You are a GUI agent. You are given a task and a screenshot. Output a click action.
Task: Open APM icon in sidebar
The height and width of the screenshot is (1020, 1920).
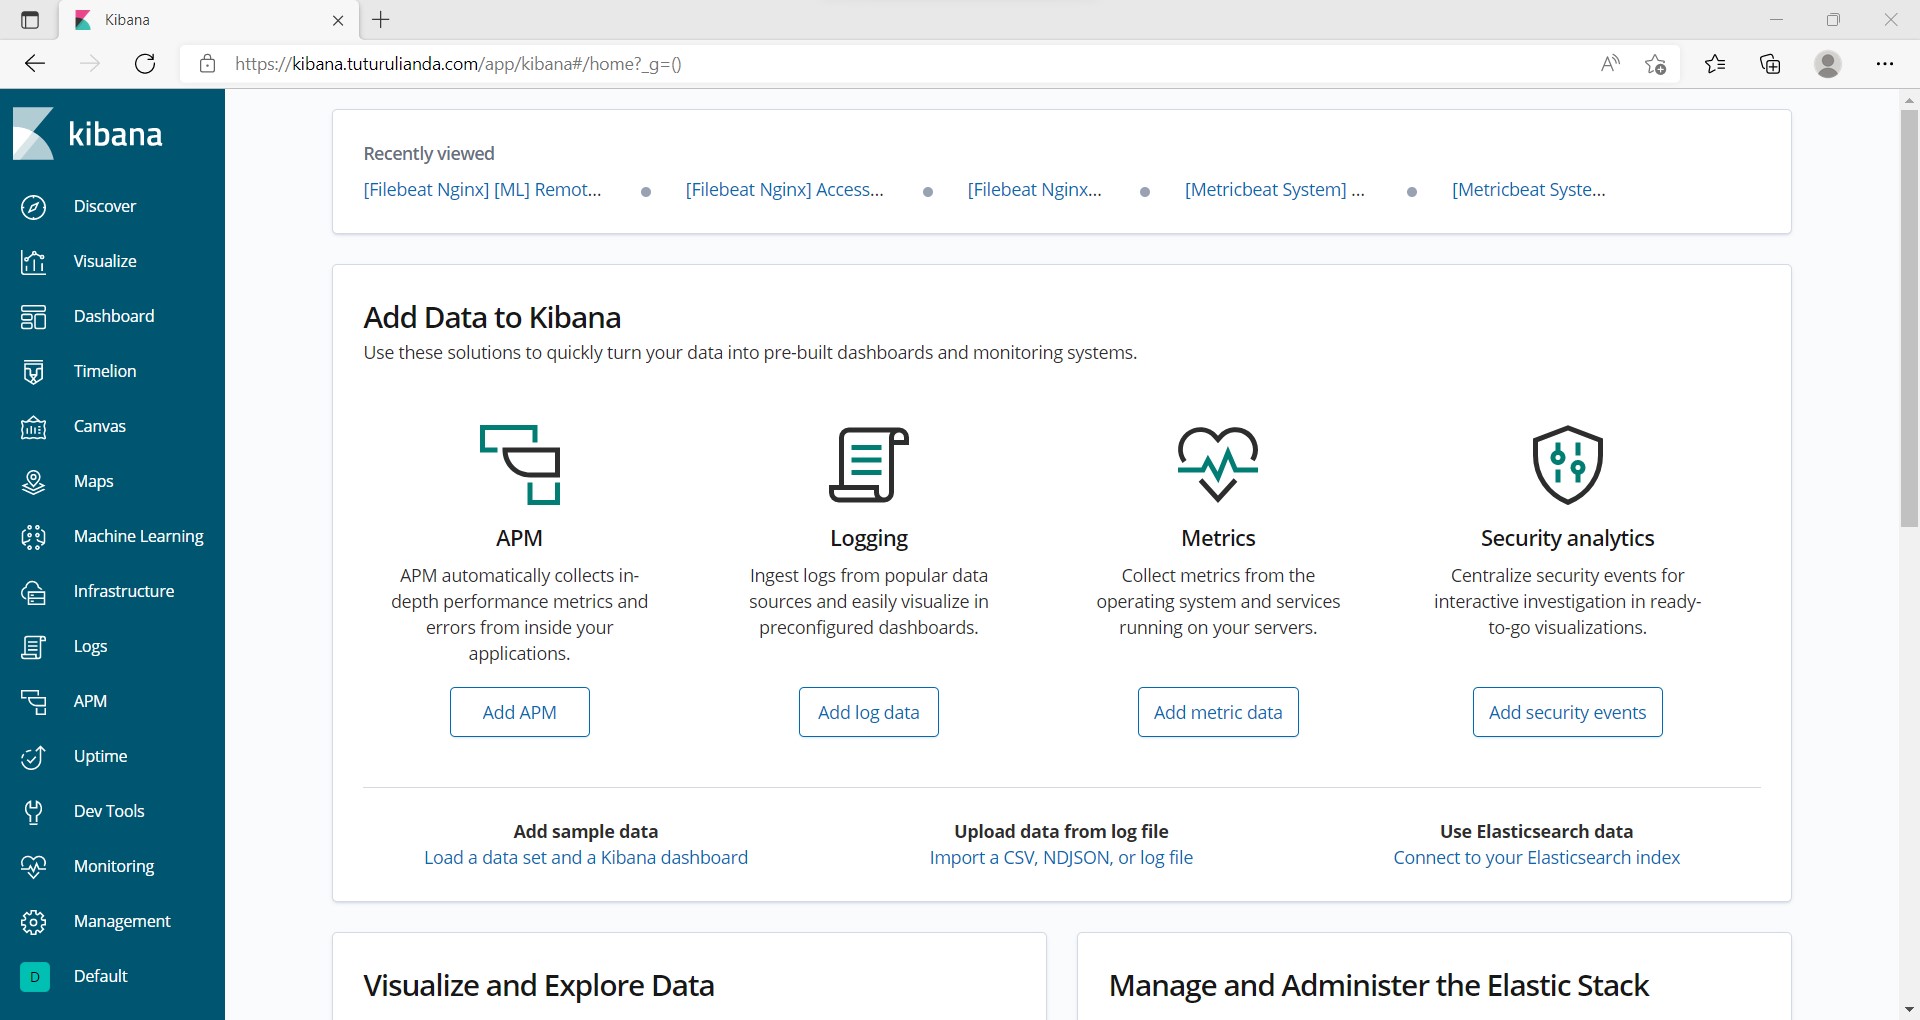point(33,702)
